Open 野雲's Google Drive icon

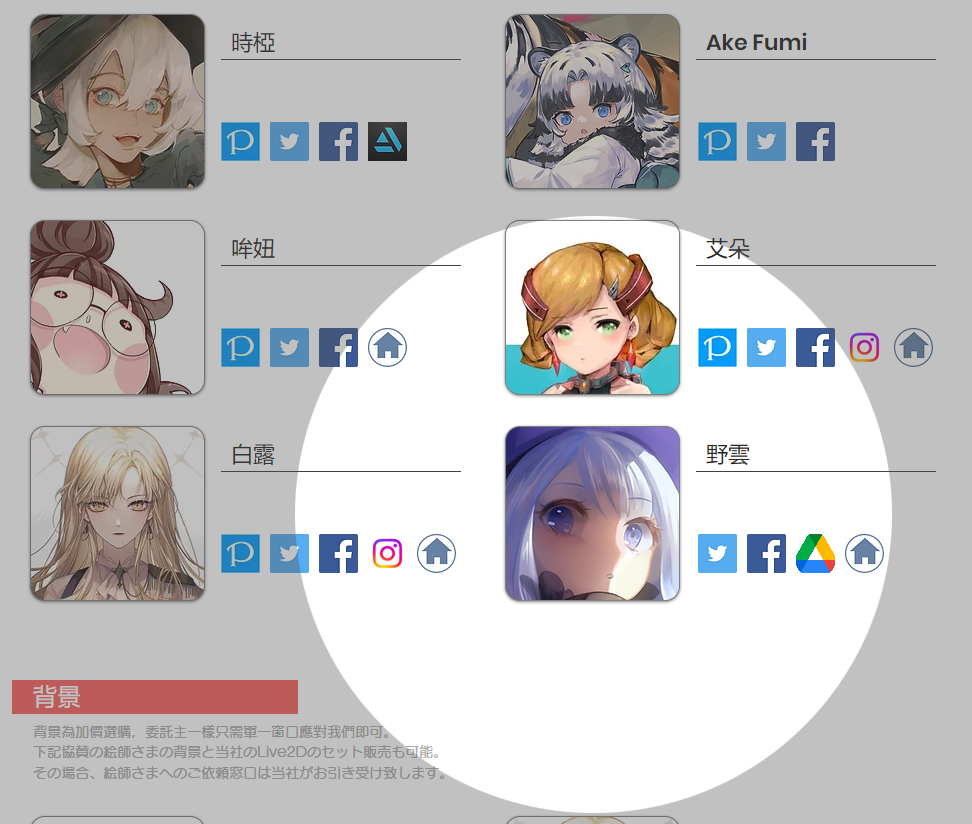[x=815, y=553]
